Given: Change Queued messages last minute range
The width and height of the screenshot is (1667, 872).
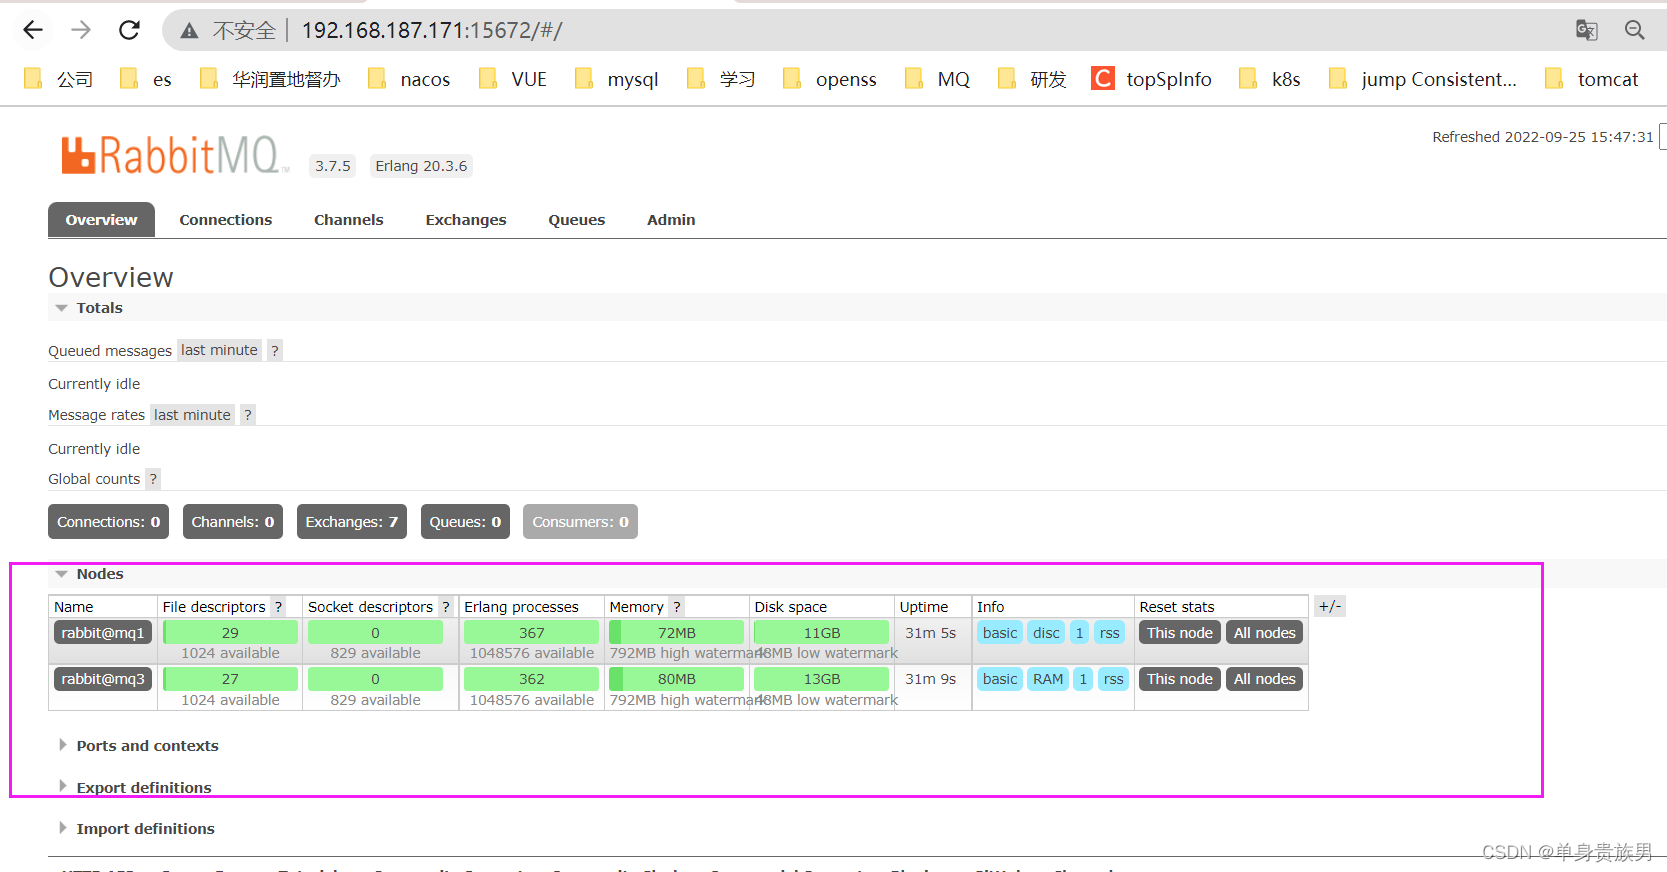Looking at the screenshot, I should 219,350.
